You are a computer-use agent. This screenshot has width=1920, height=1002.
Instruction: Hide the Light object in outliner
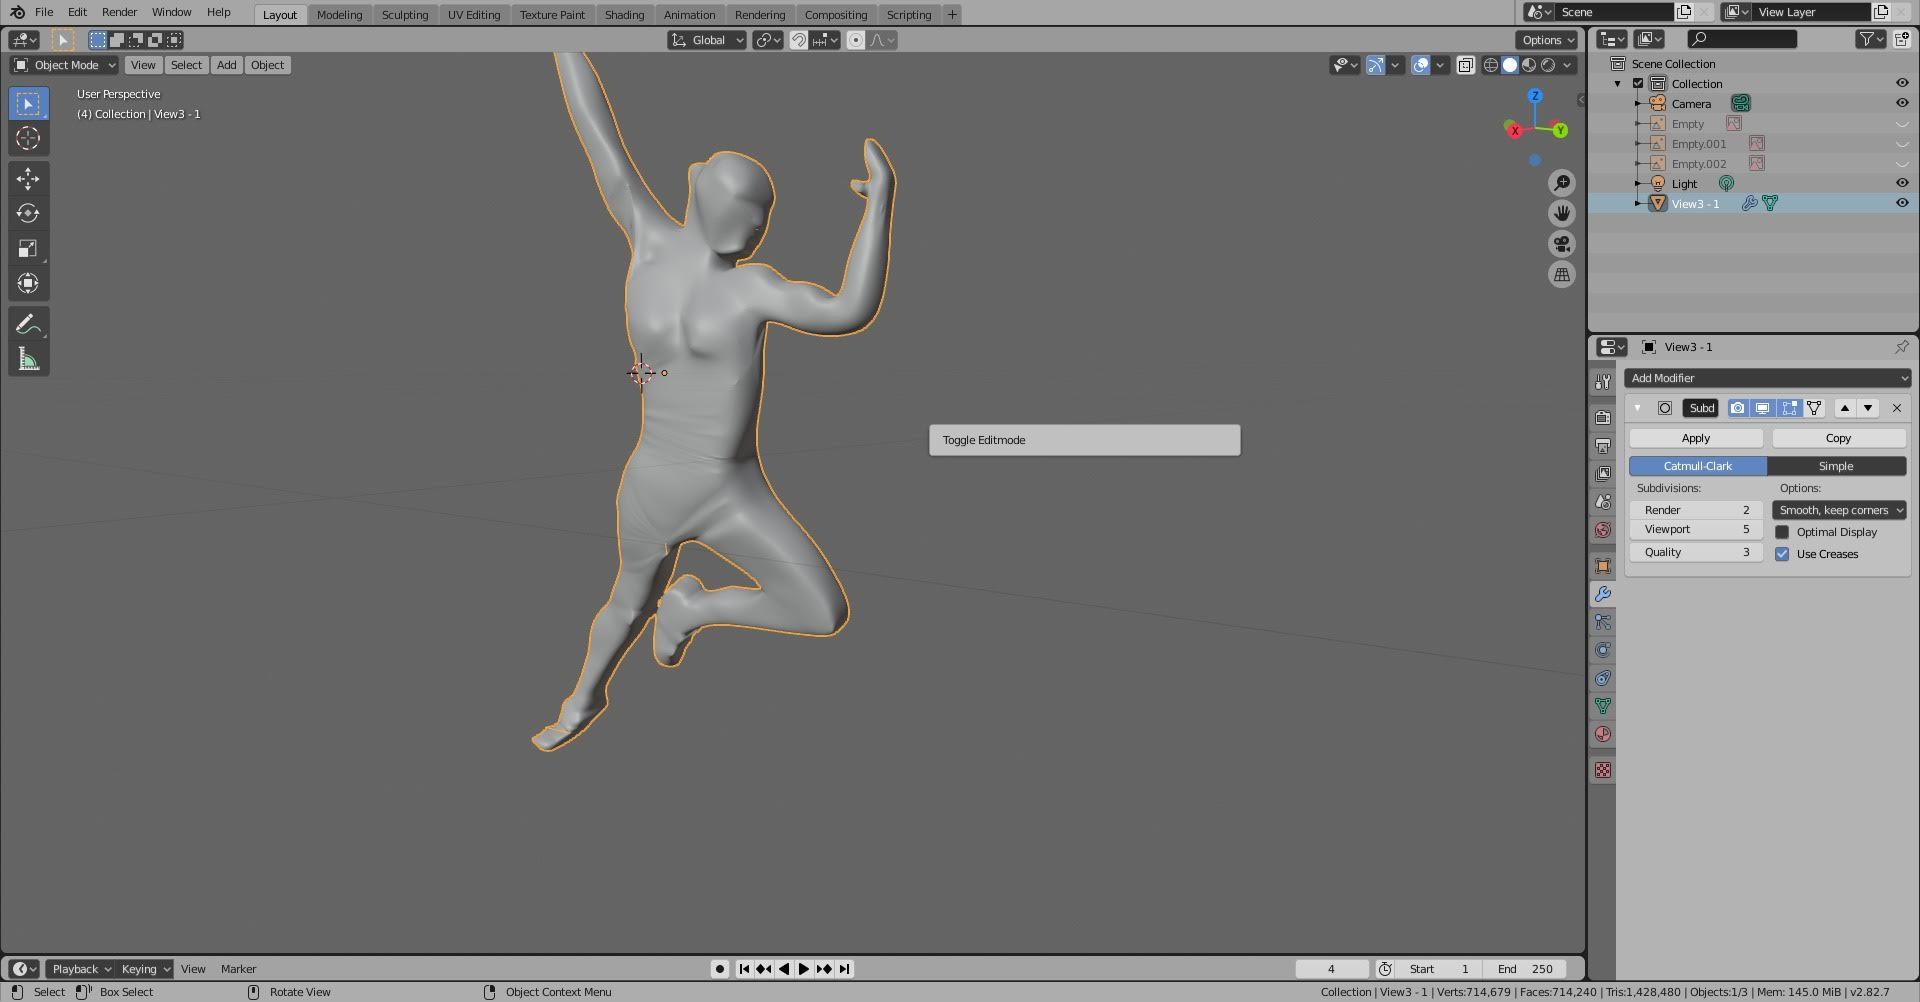click(x=1902, y=183)
